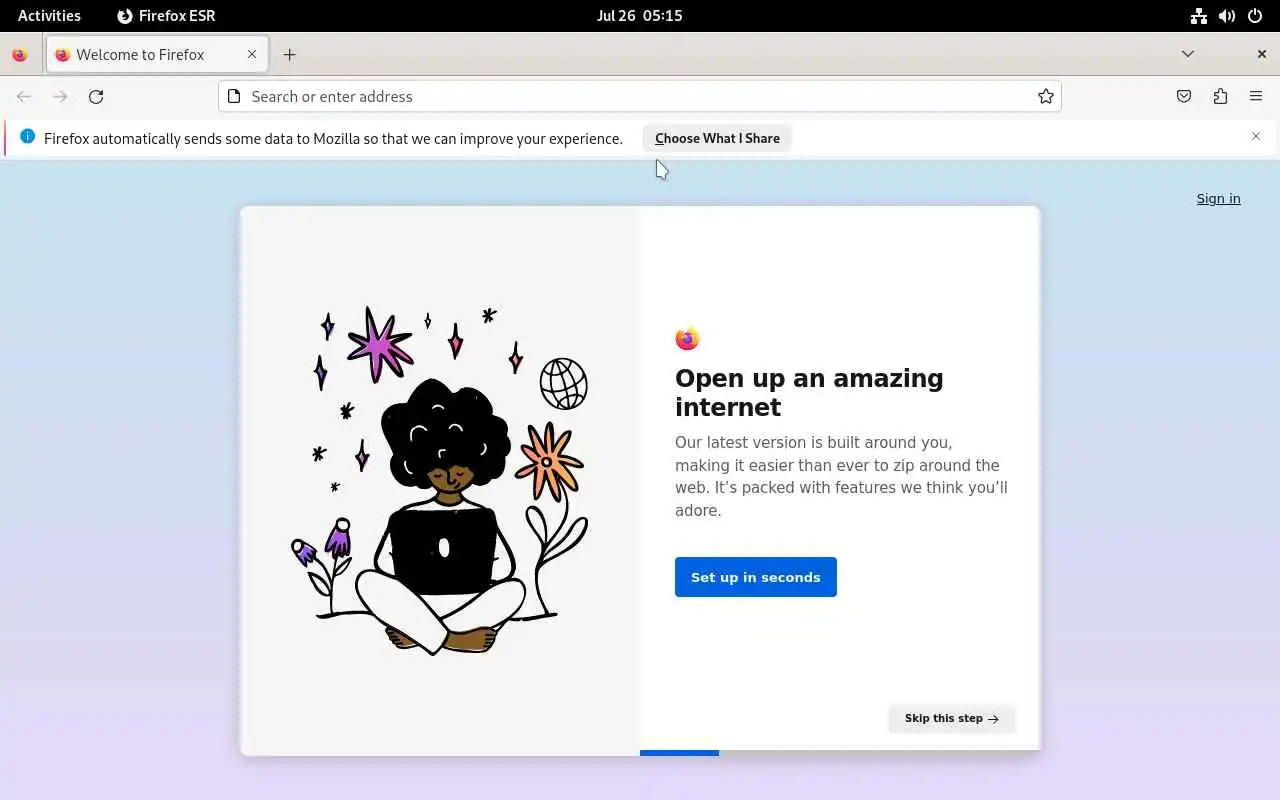Click the Forward navigation arrow

click(60, 97)
